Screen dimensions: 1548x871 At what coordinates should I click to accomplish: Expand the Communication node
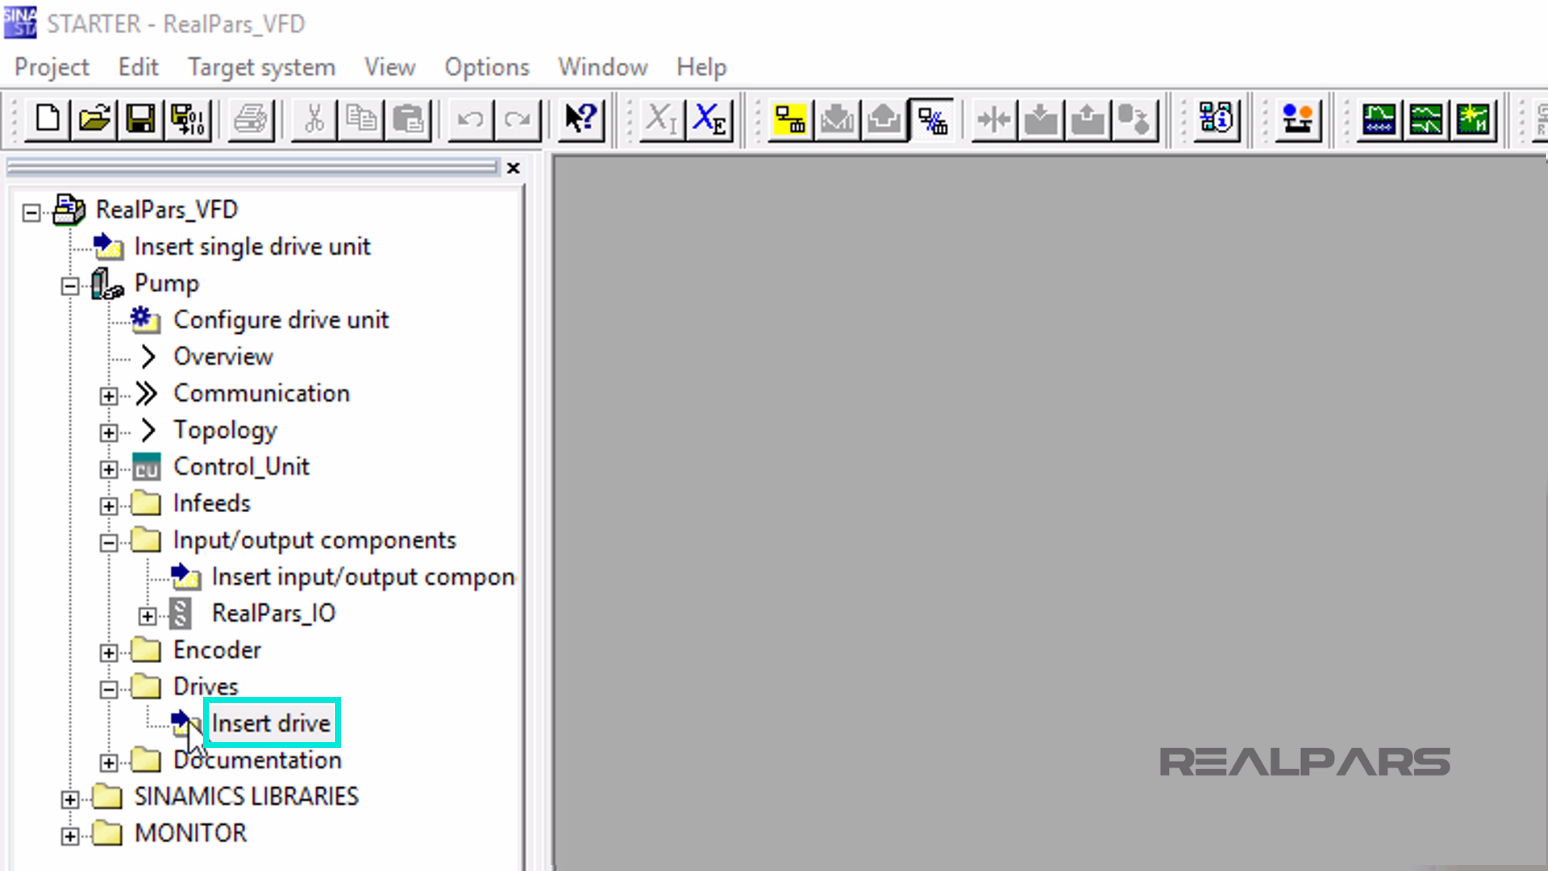point(109,395)
